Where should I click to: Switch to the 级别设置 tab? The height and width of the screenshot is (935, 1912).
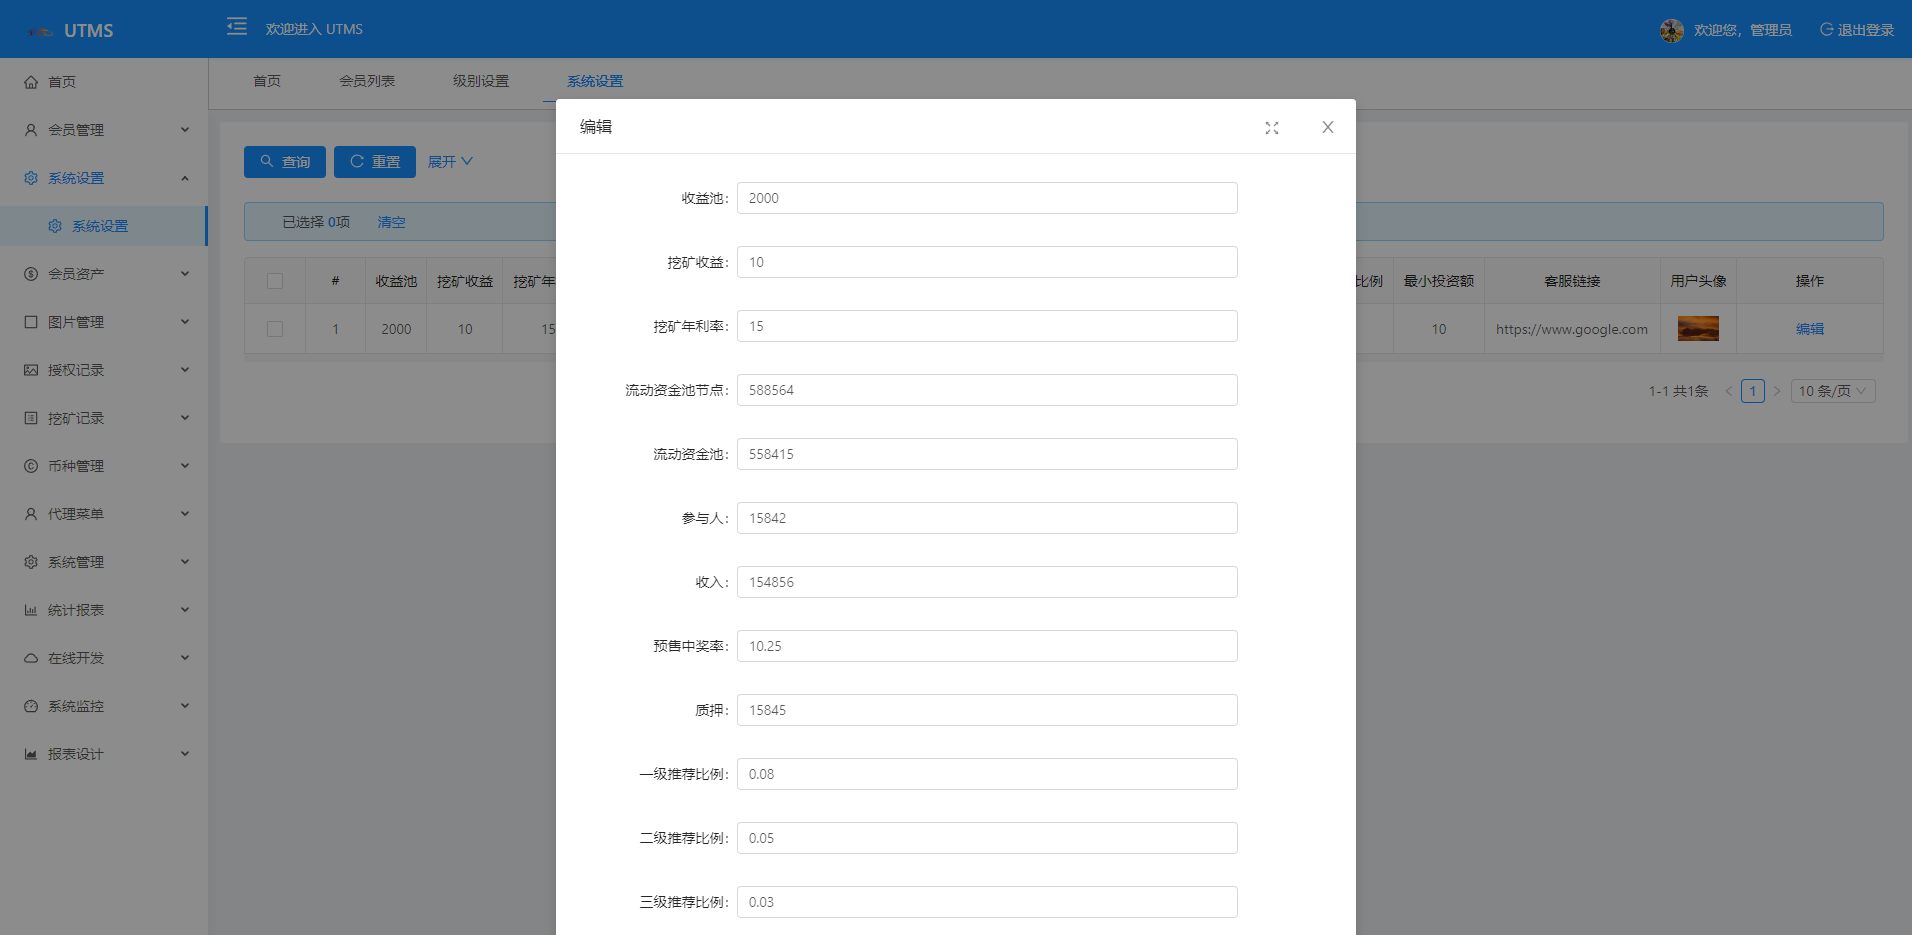(481, 81)
